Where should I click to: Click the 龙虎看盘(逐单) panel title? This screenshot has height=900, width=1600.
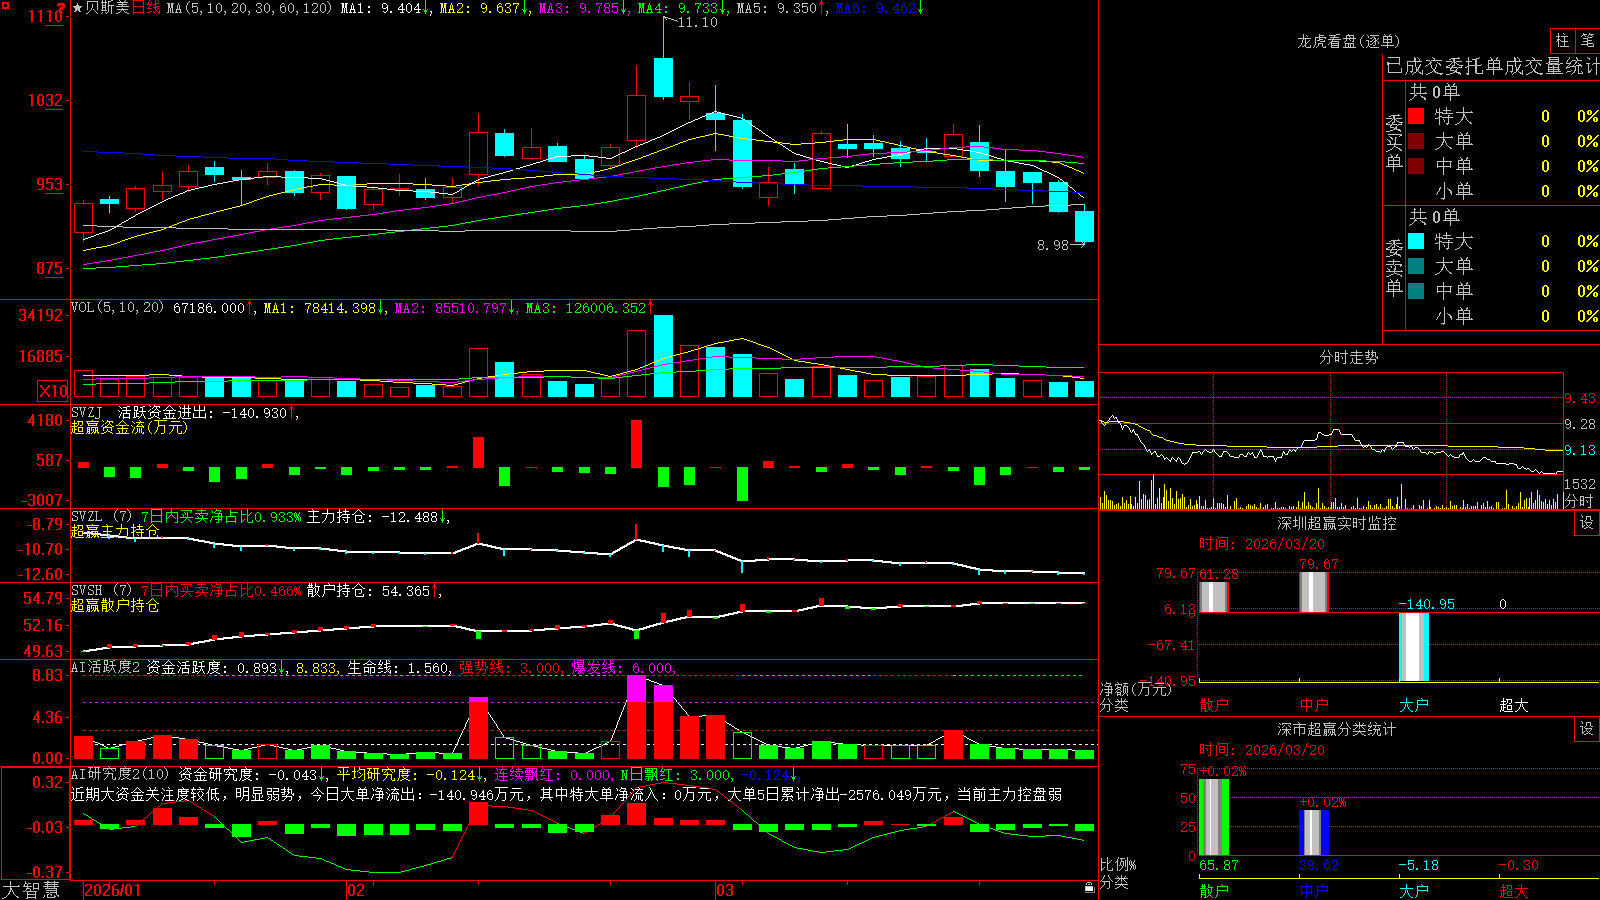tap(1349, 41)
